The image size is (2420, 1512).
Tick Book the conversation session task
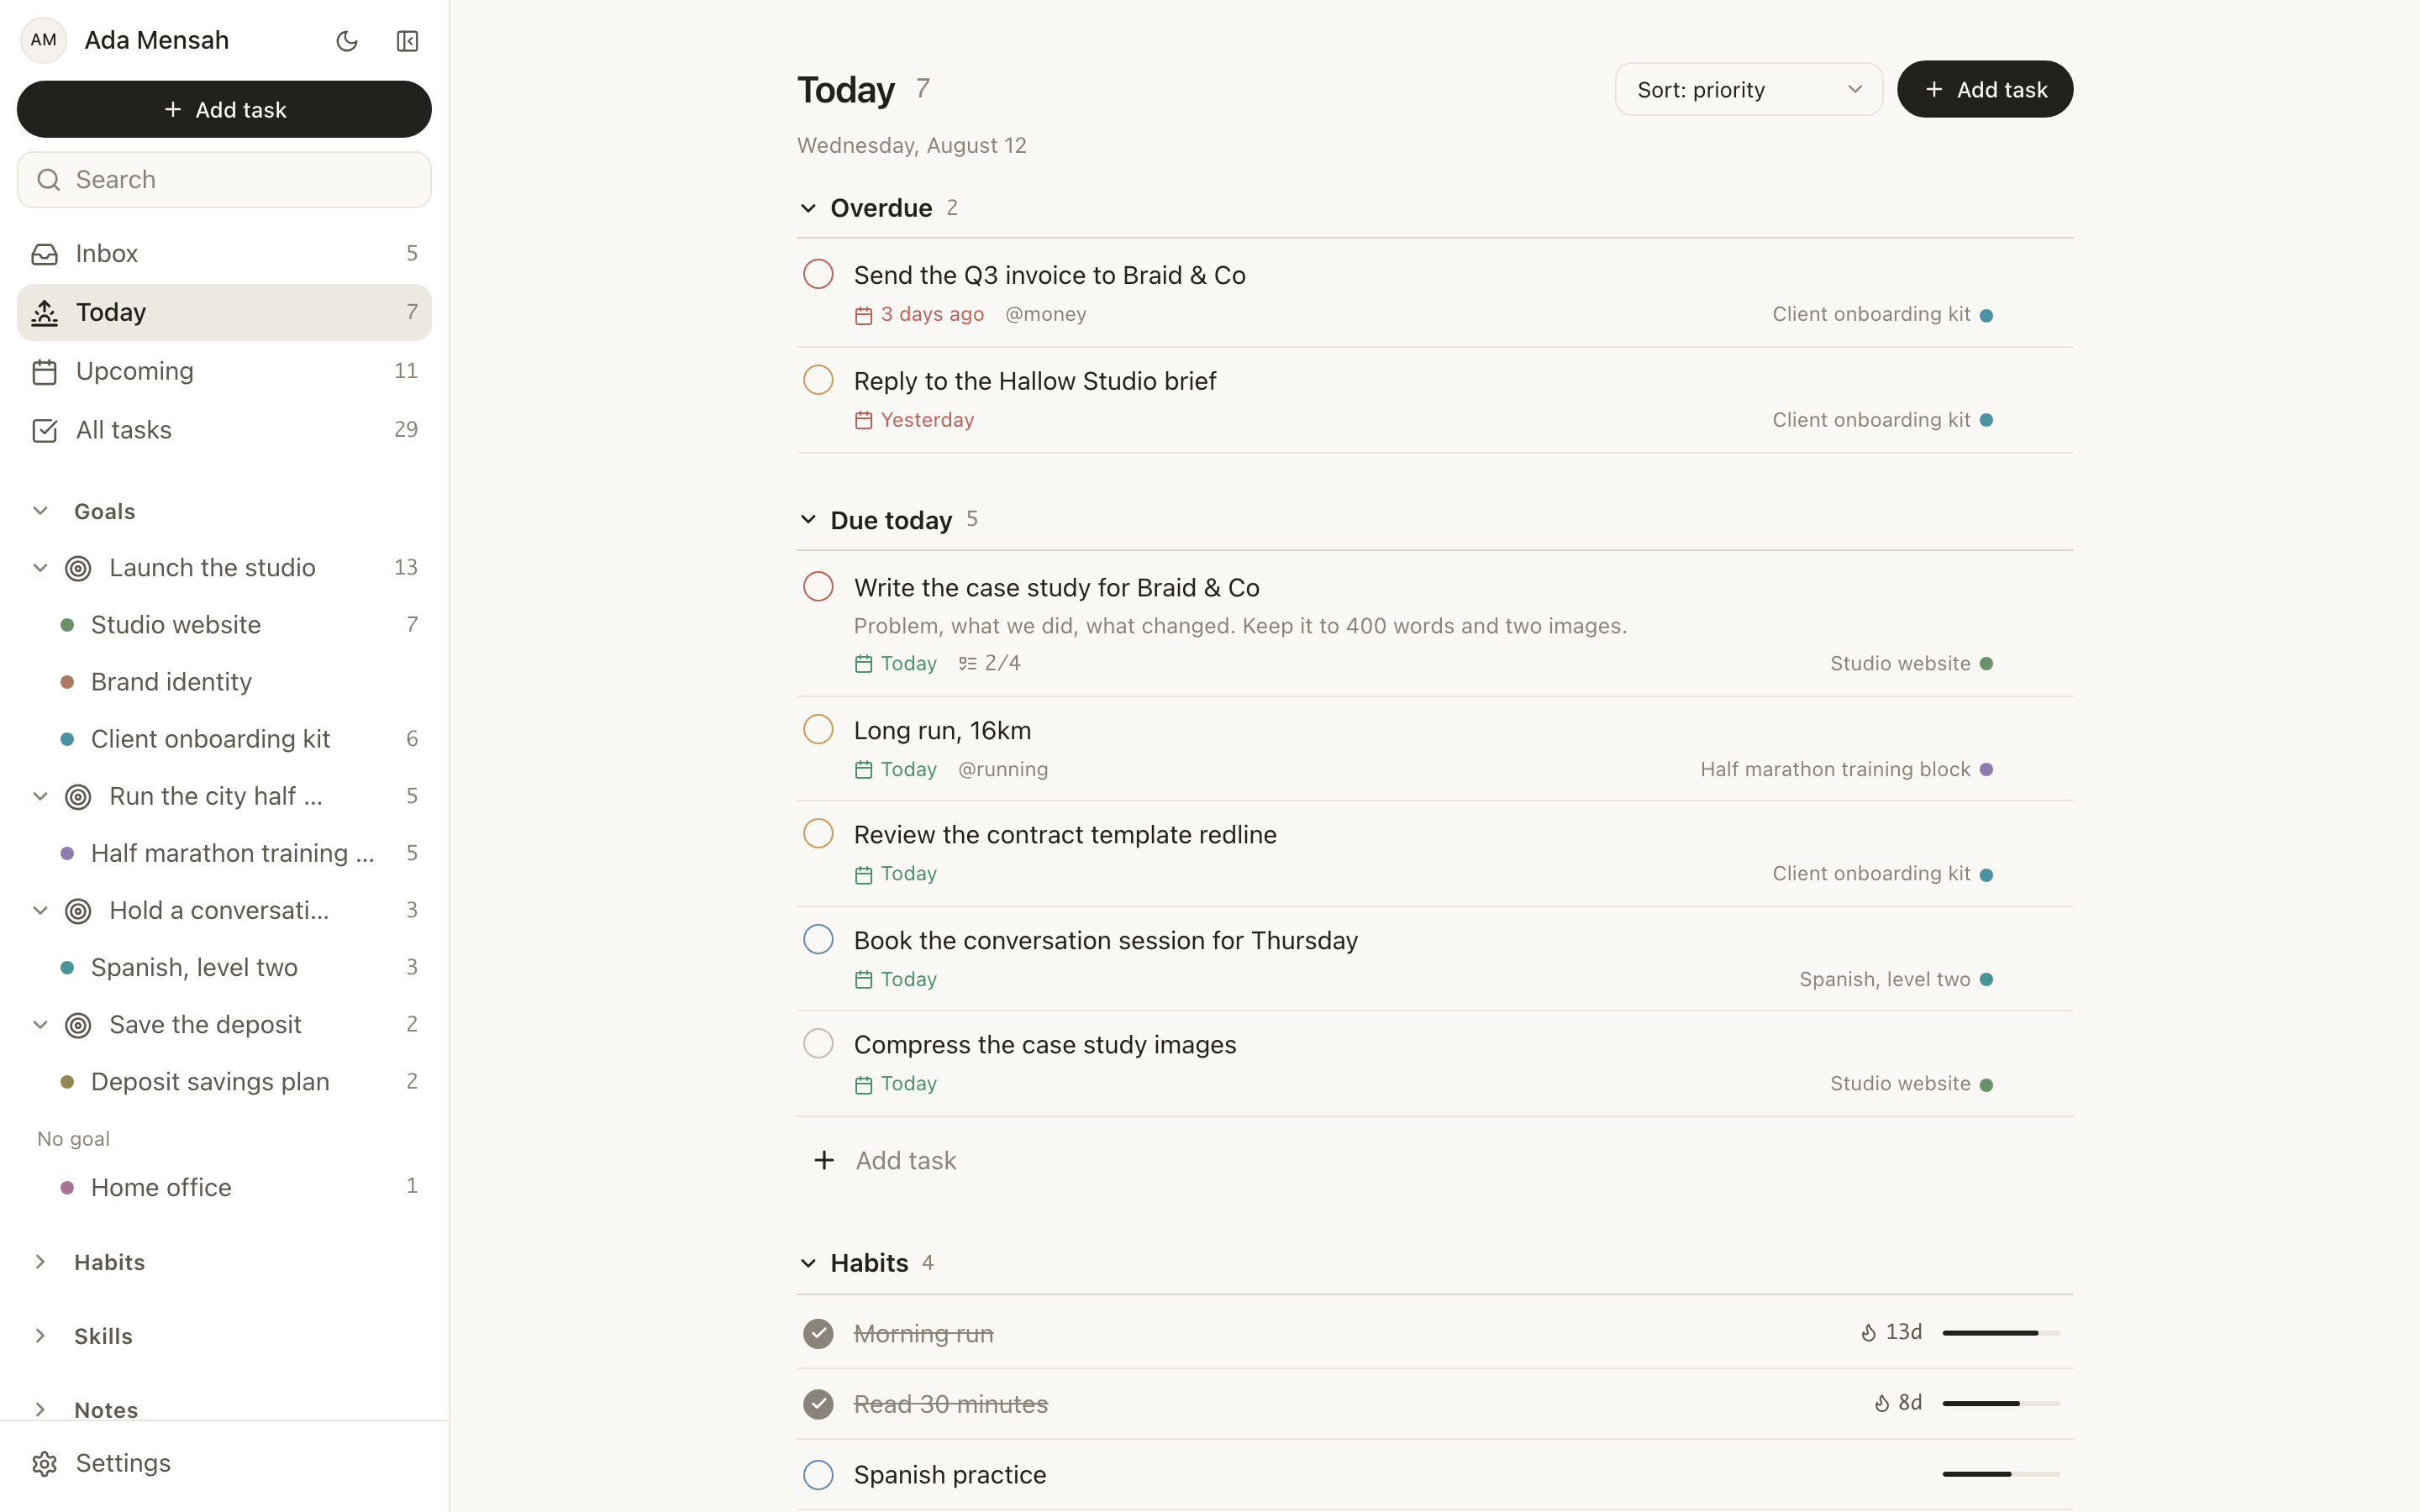click(818, 939)
